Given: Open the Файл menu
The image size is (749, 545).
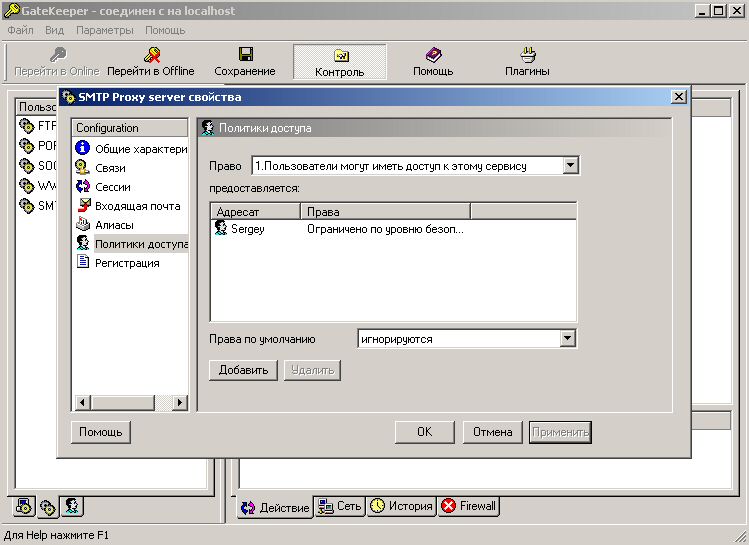Looking at the screenshot, I should pos(21,30).
